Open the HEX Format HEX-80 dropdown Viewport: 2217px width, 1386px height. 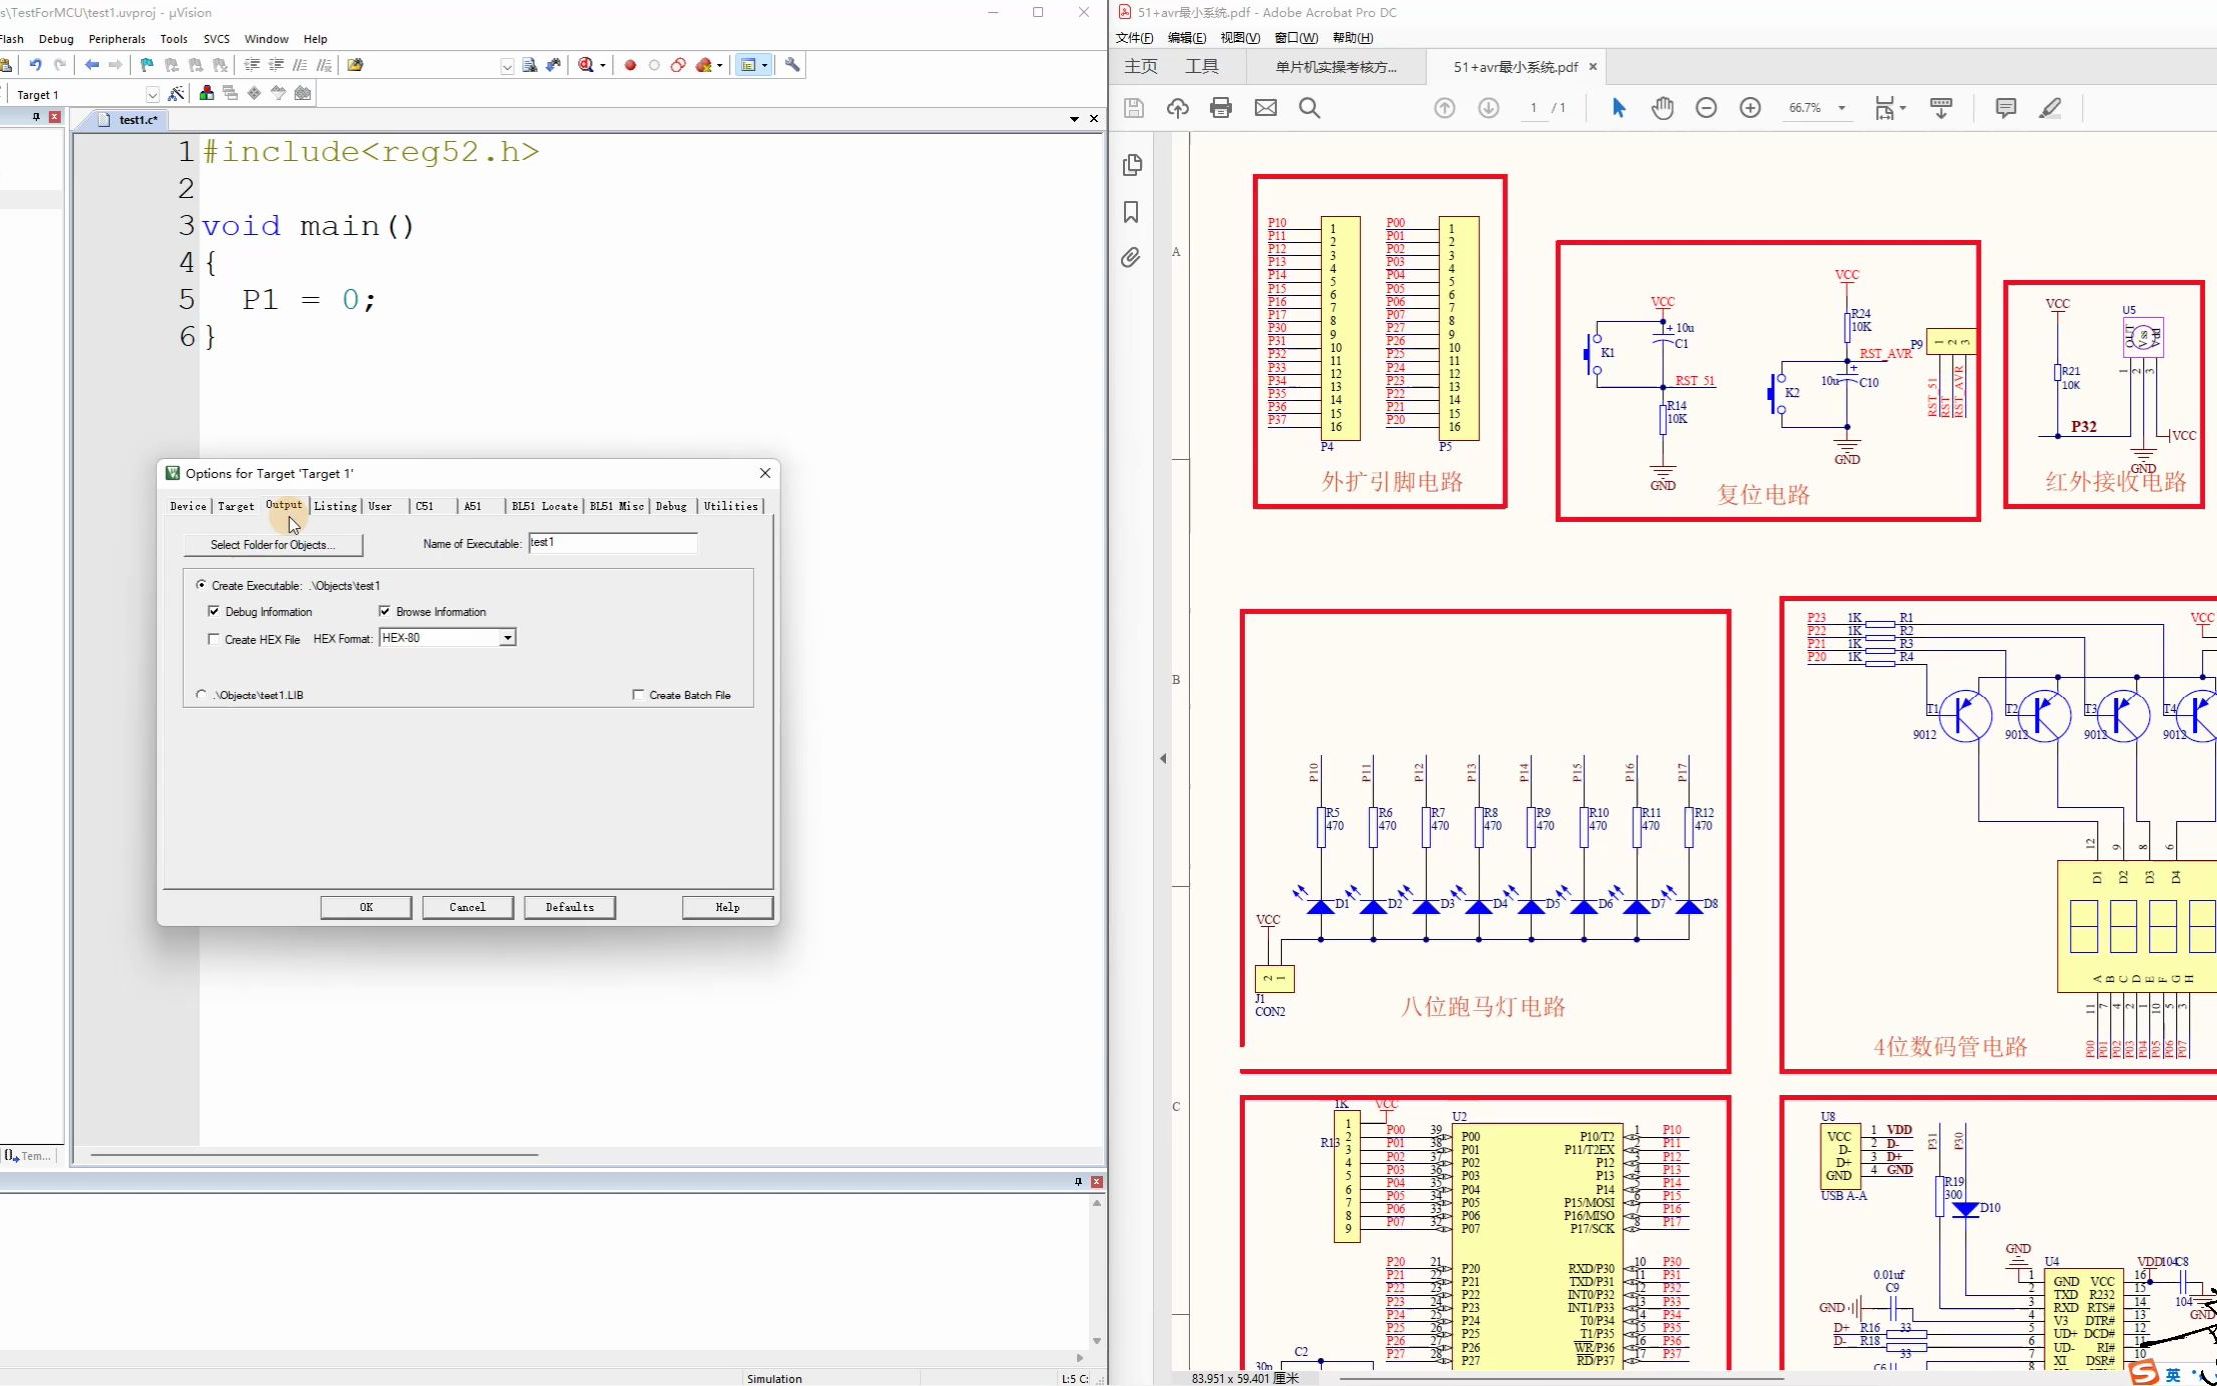508,638
